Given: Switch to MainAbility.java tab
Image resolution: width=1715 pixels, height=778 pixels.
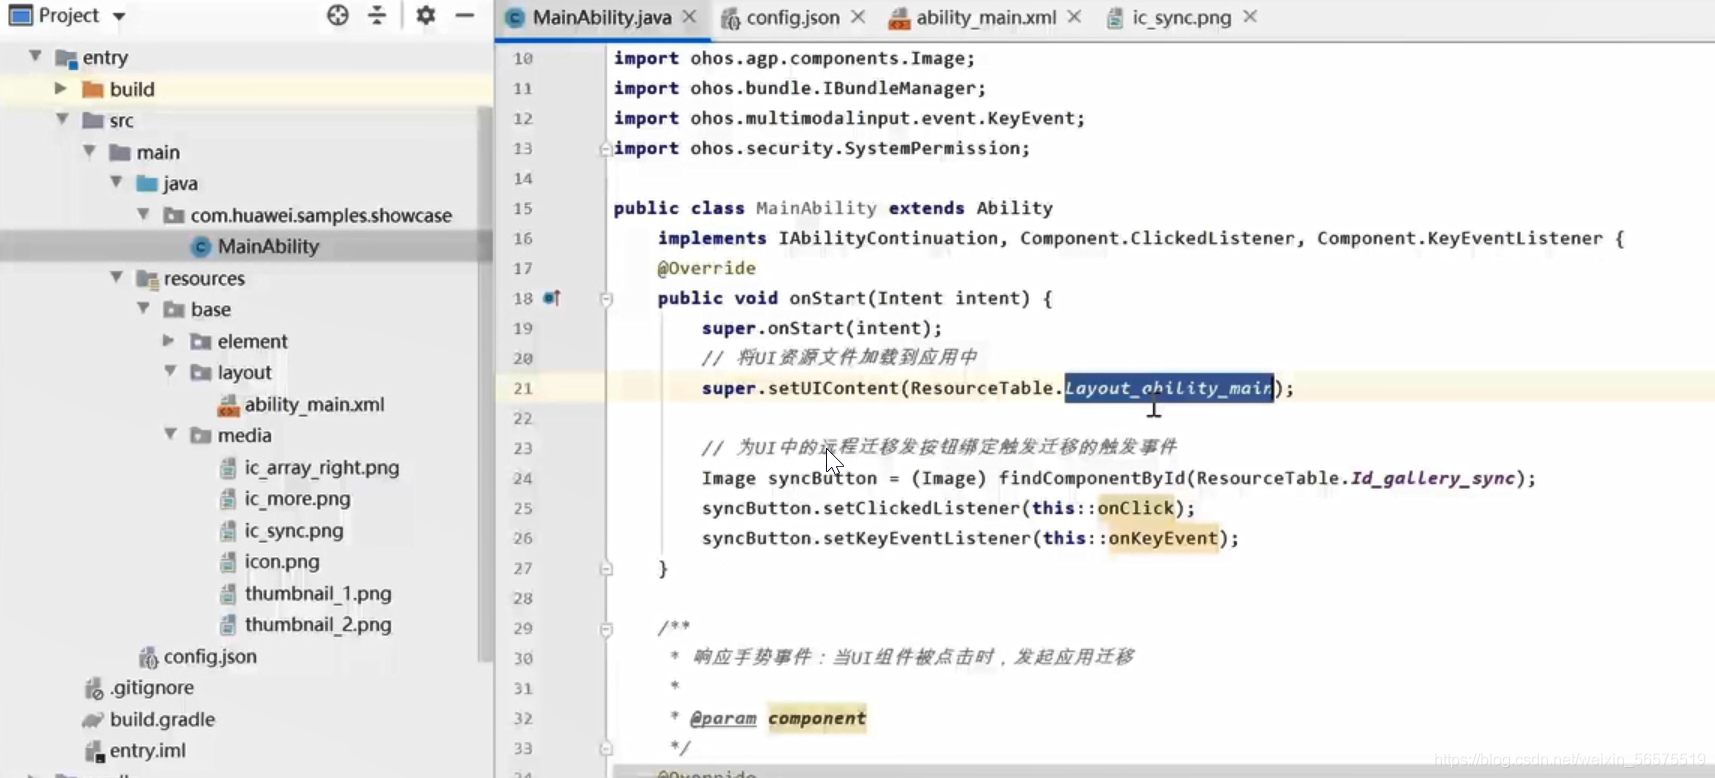Looking at the screenshot, I should tap(601, 17).
